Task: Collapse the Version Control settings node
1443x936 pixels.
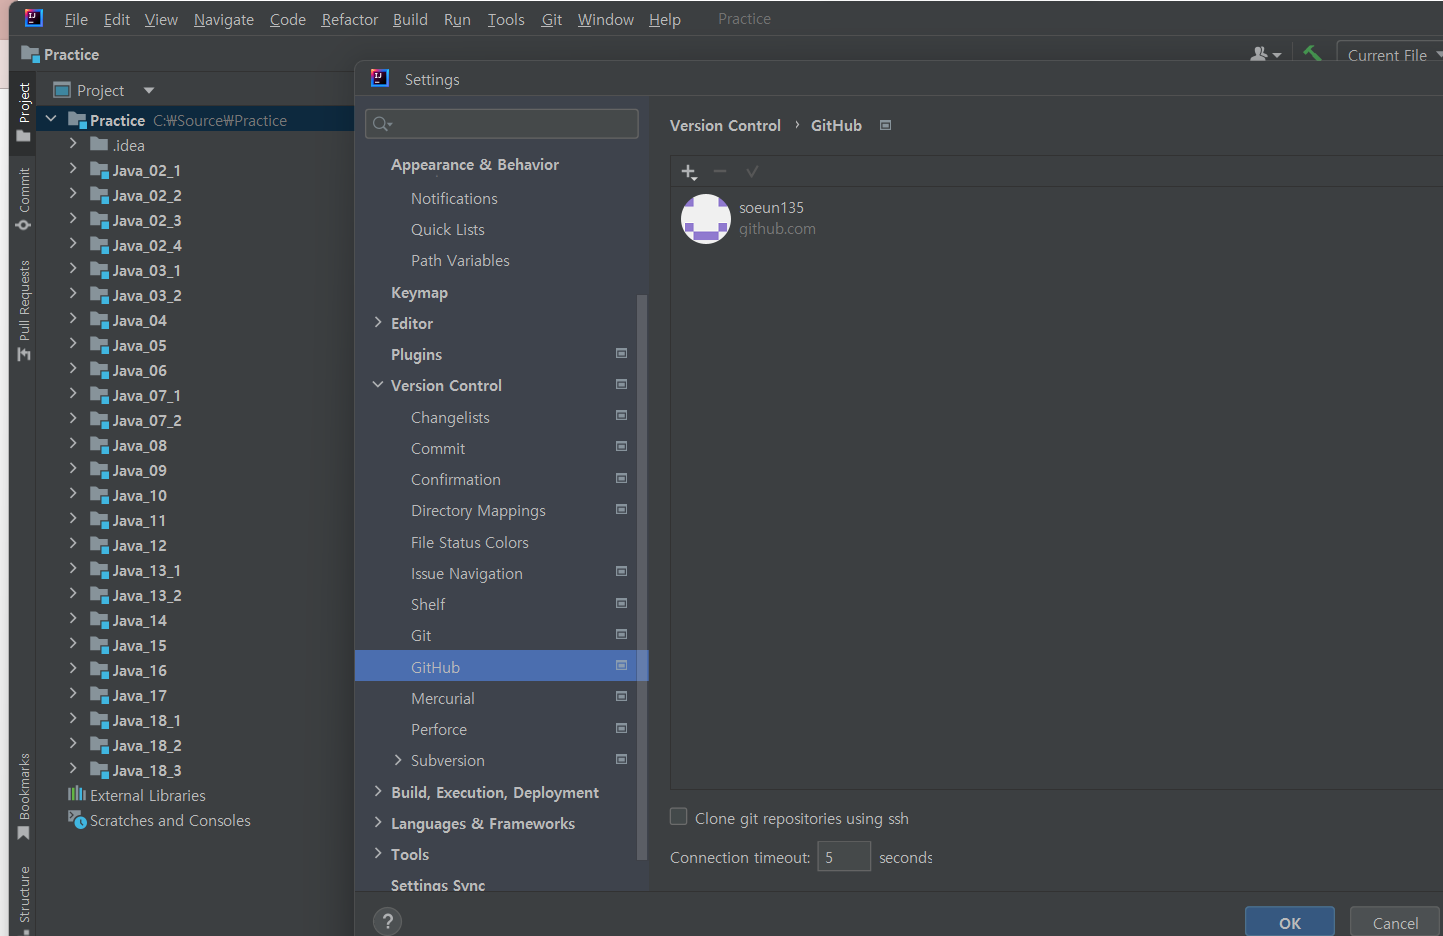Action: coord(378,384)
